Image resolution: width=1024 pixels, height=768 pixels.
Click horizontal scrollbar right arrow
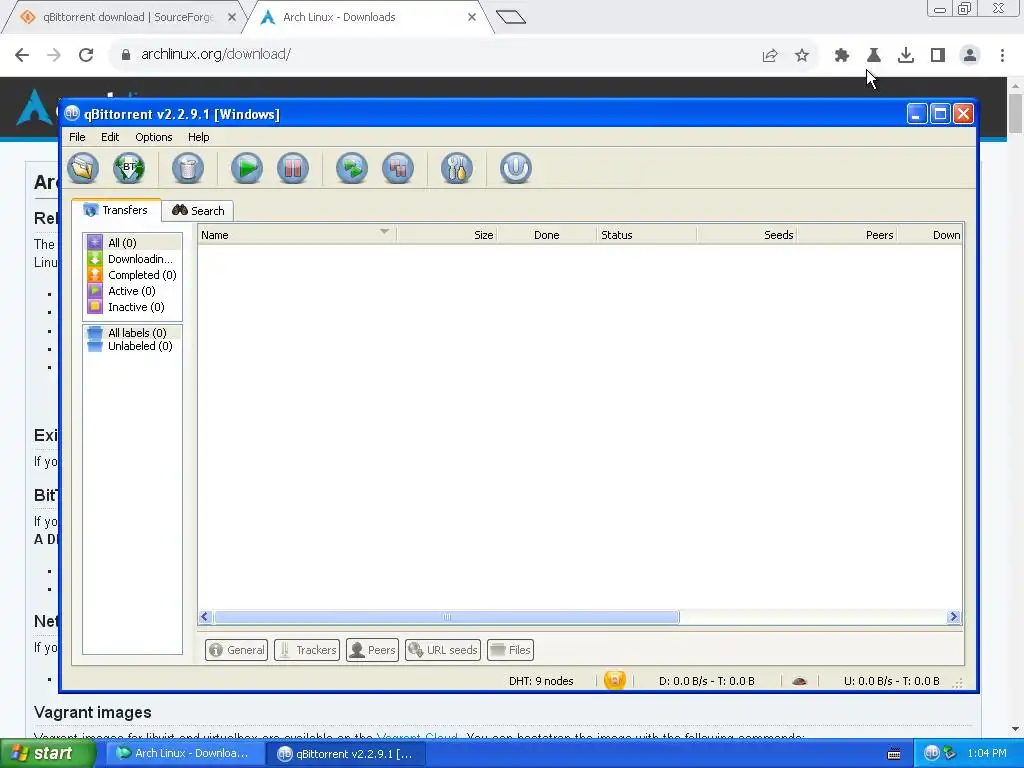pyautogui.click(x=953, y=616)
